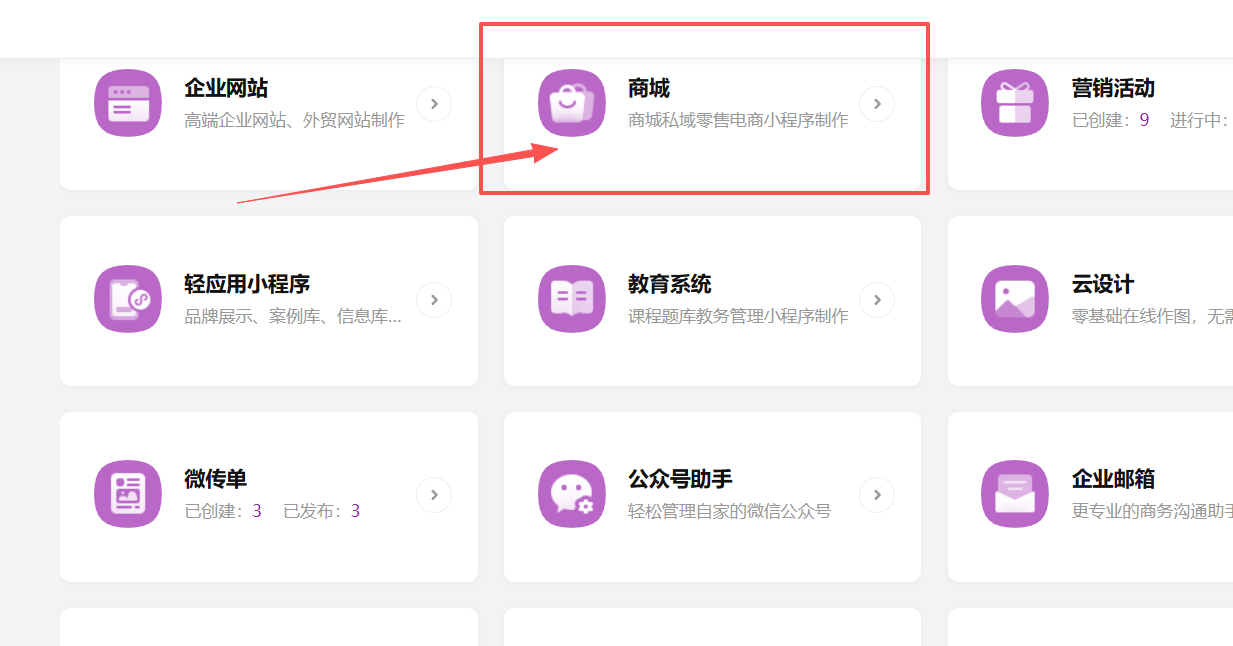Click the 教育系统 card chevron

tap(877, 299)
